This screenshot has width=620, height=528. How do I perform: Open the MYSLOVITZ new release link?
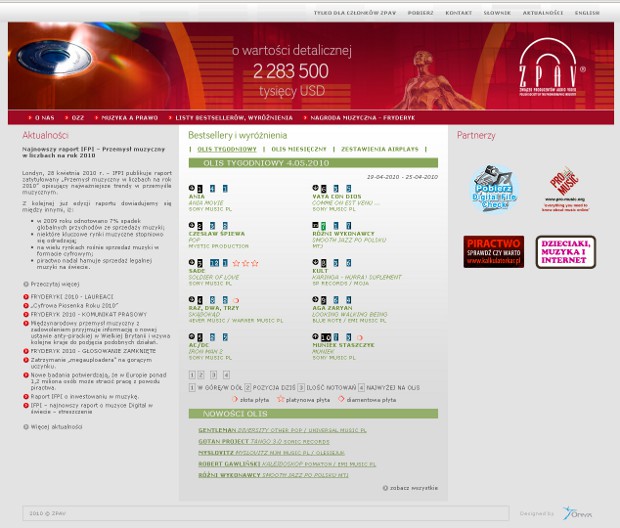point(271,452)
